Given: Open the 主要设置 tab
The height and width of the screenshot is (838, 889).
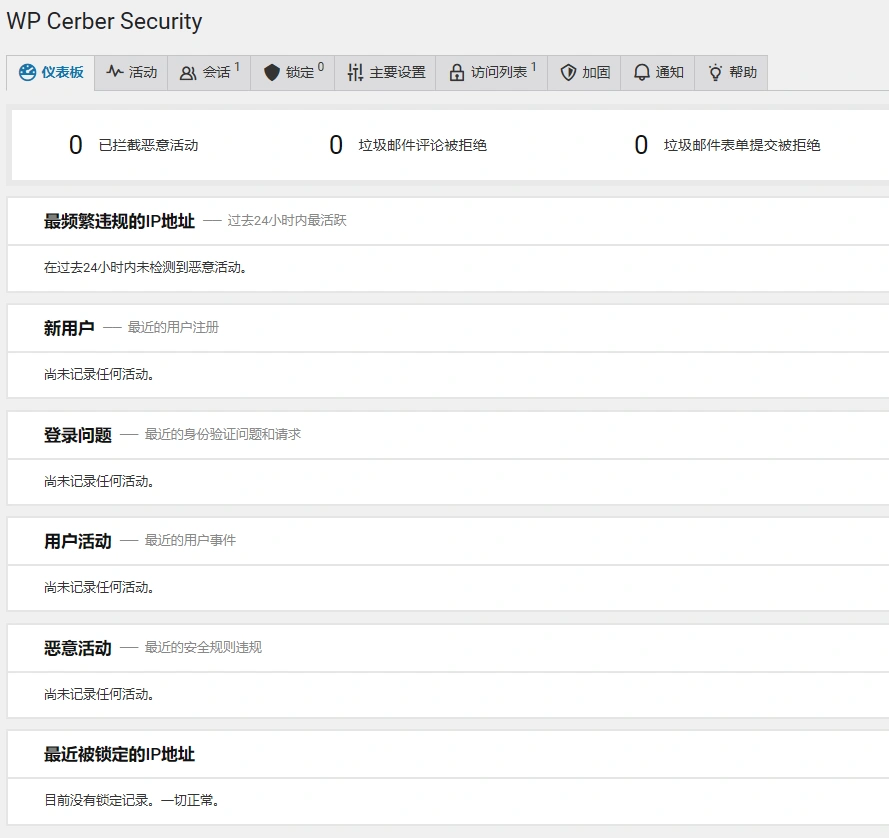Looking at the screenshot, I should click(385, 72).
